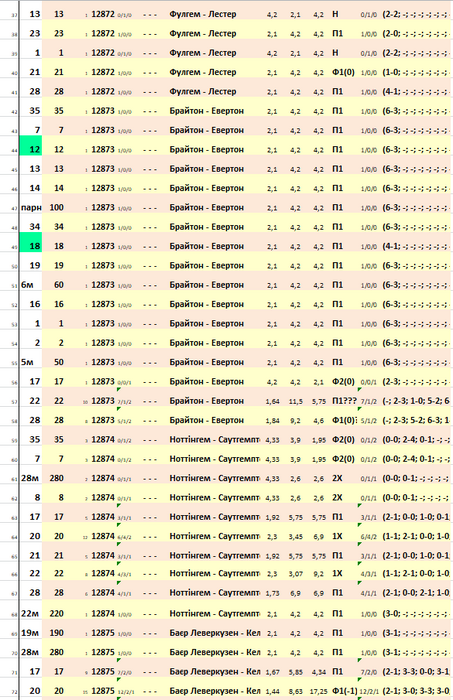453x700 pixels.
Task: Click the 12872 cell in row 41
Action: pyautogui.click(x=103, y=92)
